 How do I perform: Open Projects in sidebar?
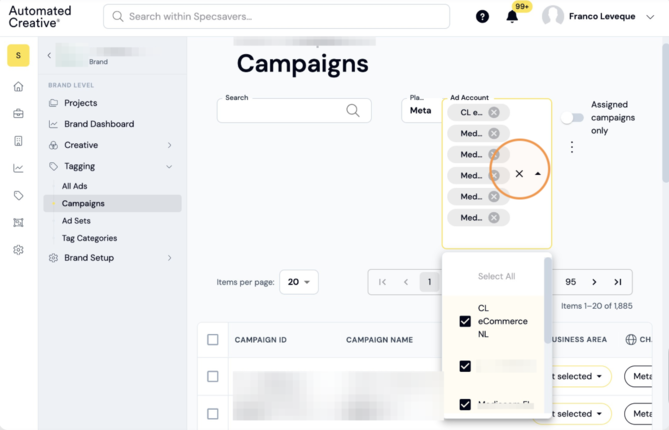pyautogui.click(x=81, y=103)
